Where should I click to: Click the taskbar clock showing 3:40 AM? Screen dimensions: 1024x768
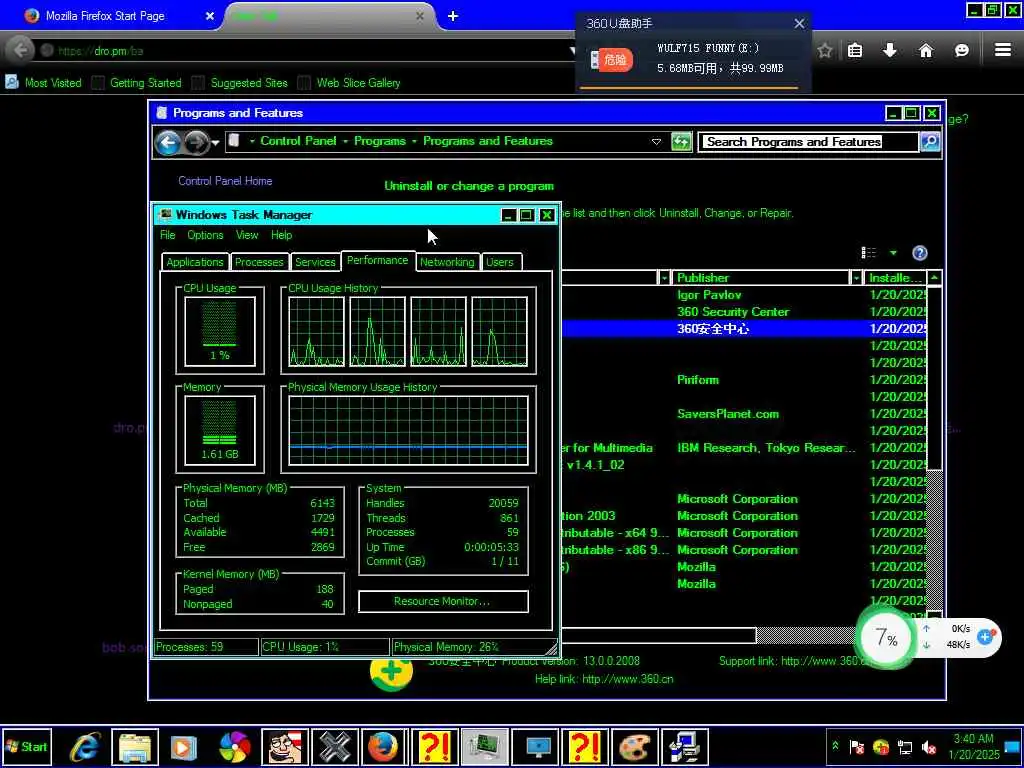point(974,746)
